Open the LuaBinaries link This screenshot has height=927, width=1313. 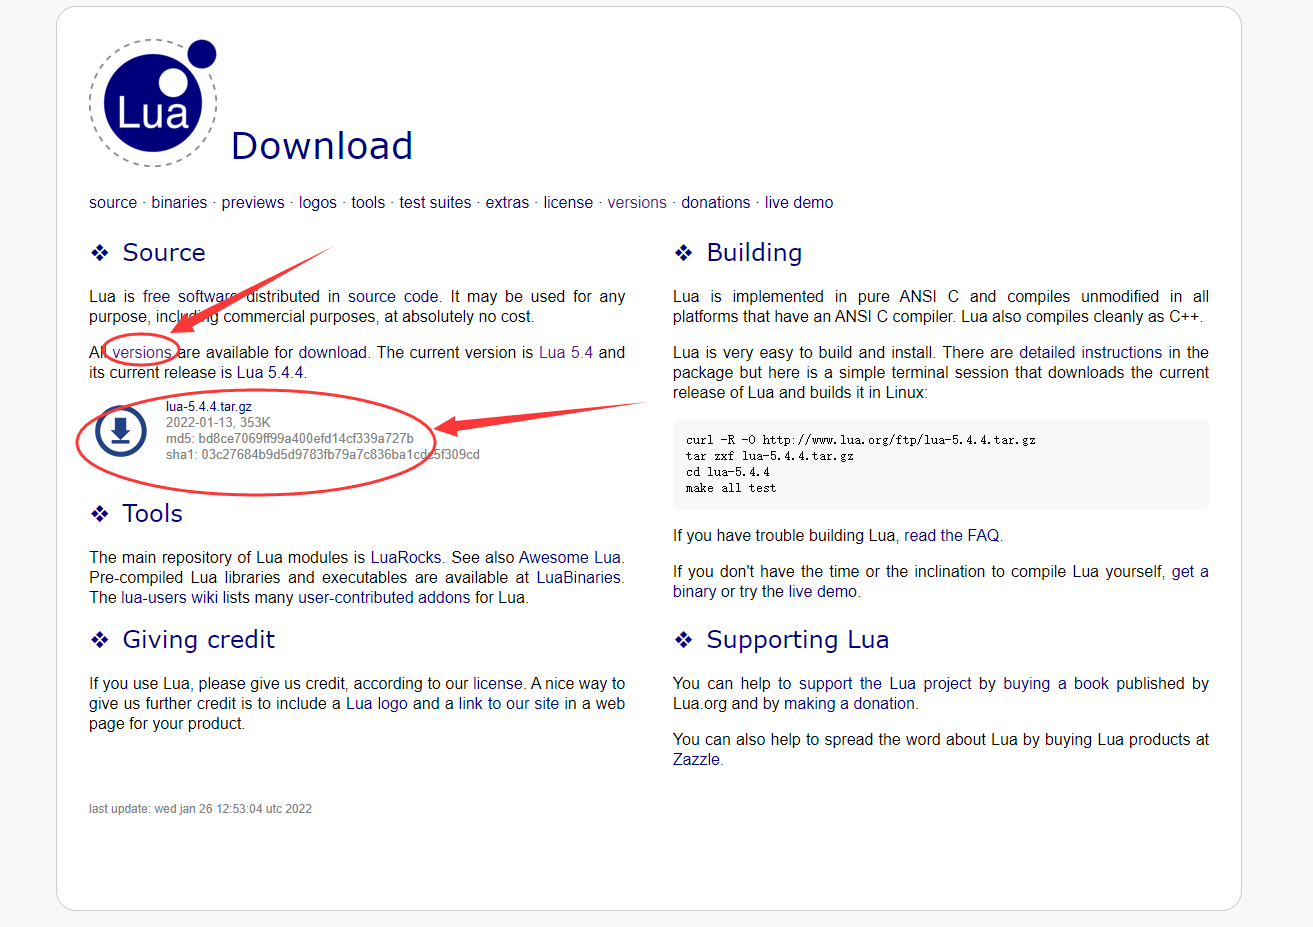(x=579, y=577)
